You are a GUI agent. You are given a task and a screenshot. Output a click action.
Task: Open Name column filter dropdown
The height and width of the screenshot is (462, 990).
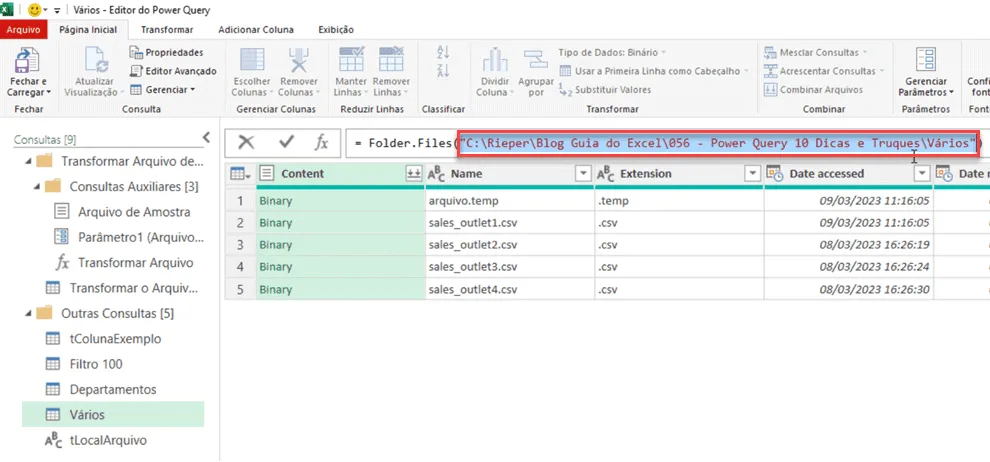pos(583,174)
